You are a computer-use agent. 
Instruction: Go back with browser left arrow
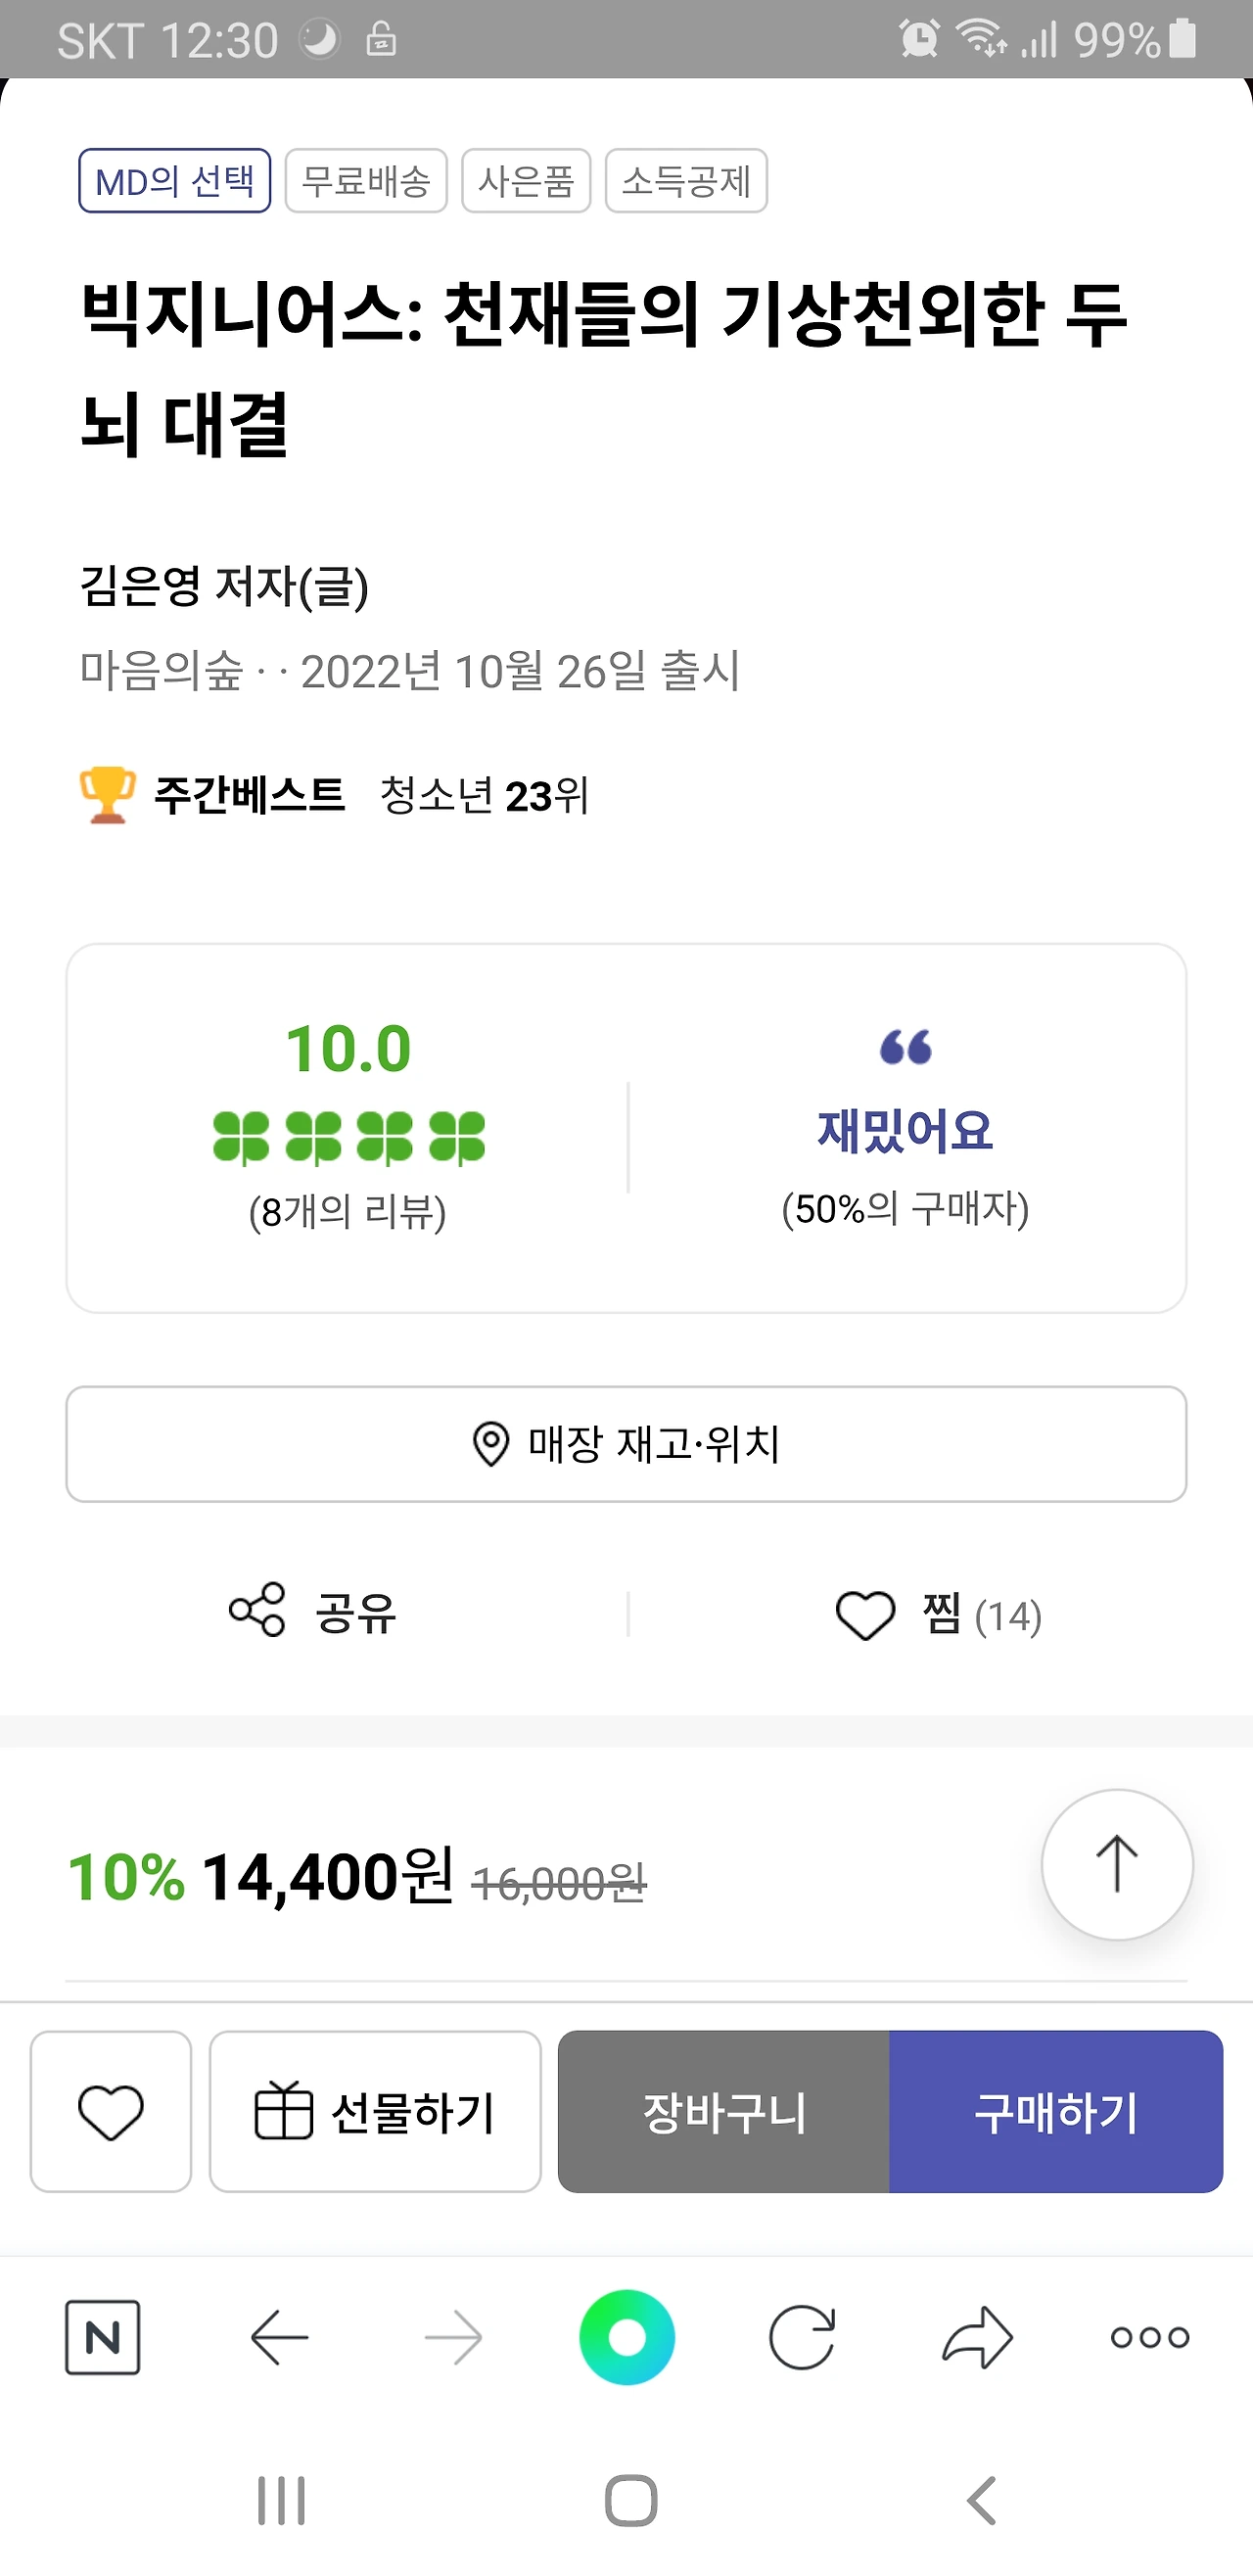279,2337
